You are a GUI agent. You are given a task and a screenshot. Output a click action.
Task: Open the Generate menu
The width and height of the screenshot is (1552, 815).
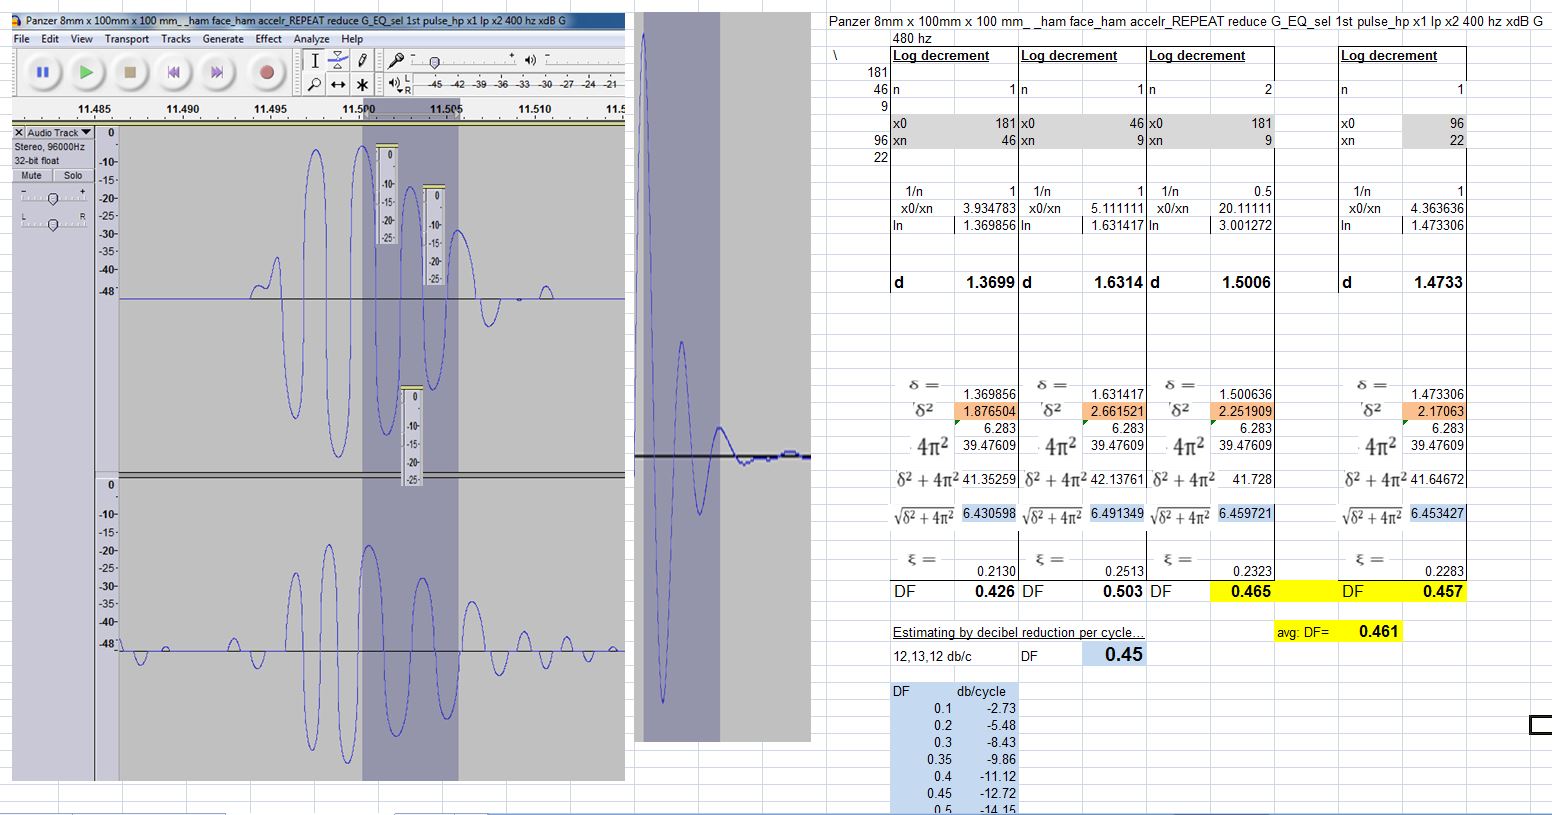pyautogui.click(x=223, y=39)
